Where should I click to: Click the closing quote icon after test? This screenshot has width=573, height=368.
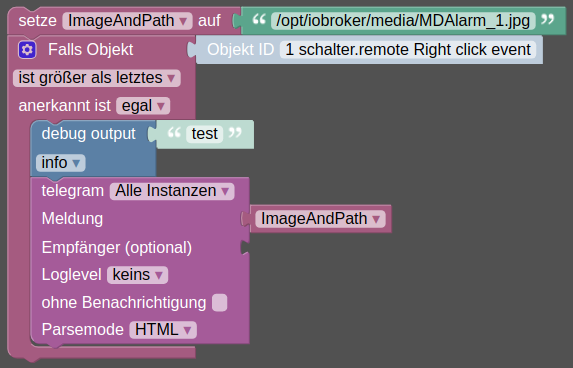pos(235,132)
